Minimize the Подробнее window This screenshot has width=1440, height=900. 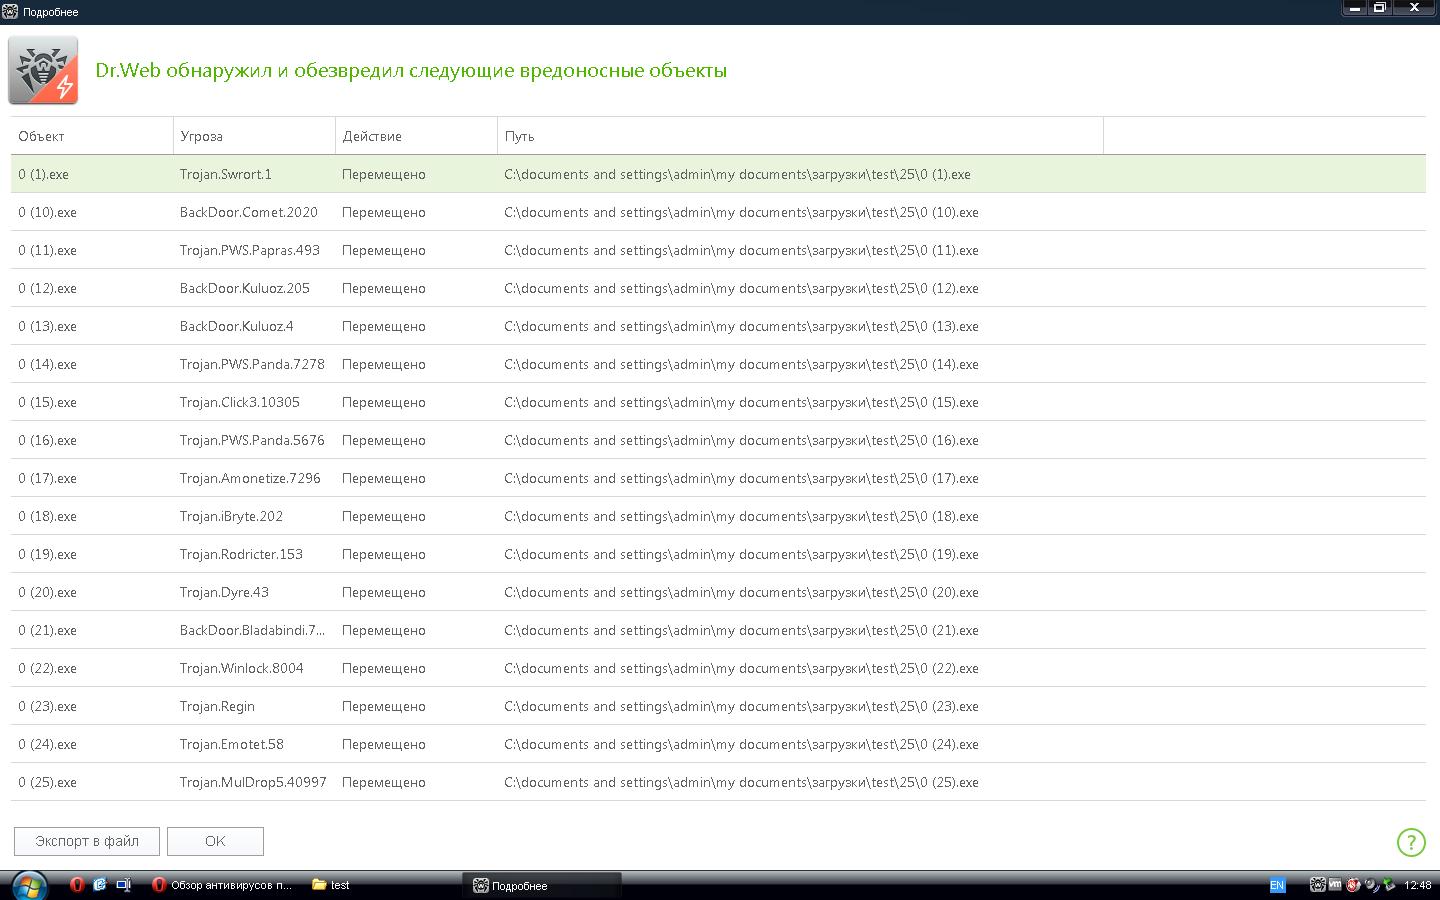pos(1355,8)
